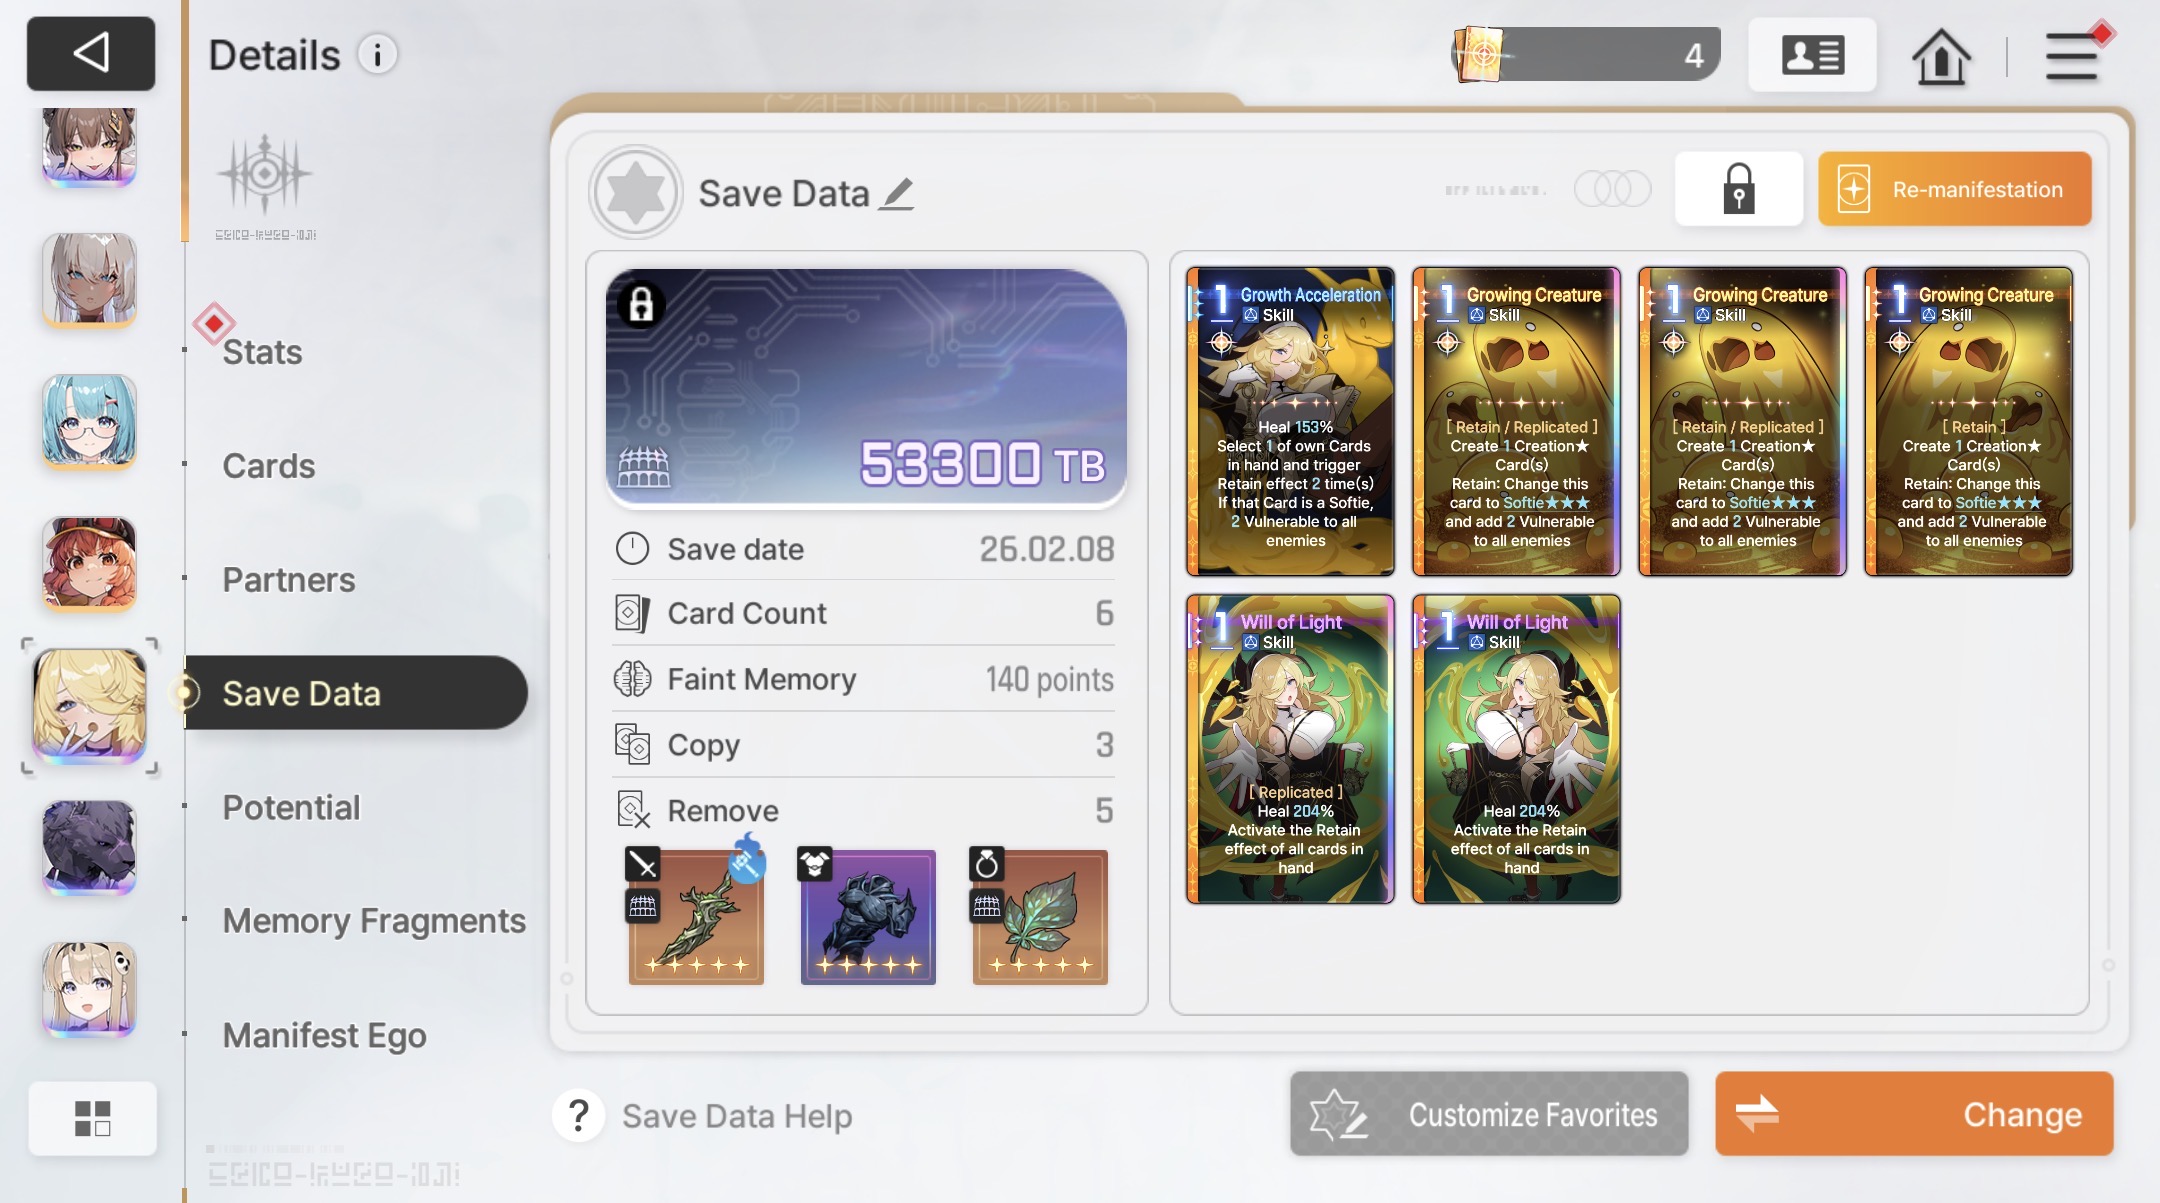Select the green sword equipment item

[x=696, y=917]
